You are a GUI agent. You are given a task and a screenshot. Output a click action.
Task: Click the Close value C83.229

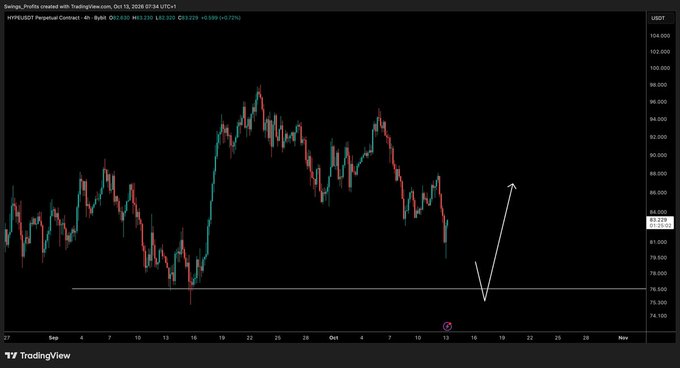pyautogui.click(x=188, y=18)
